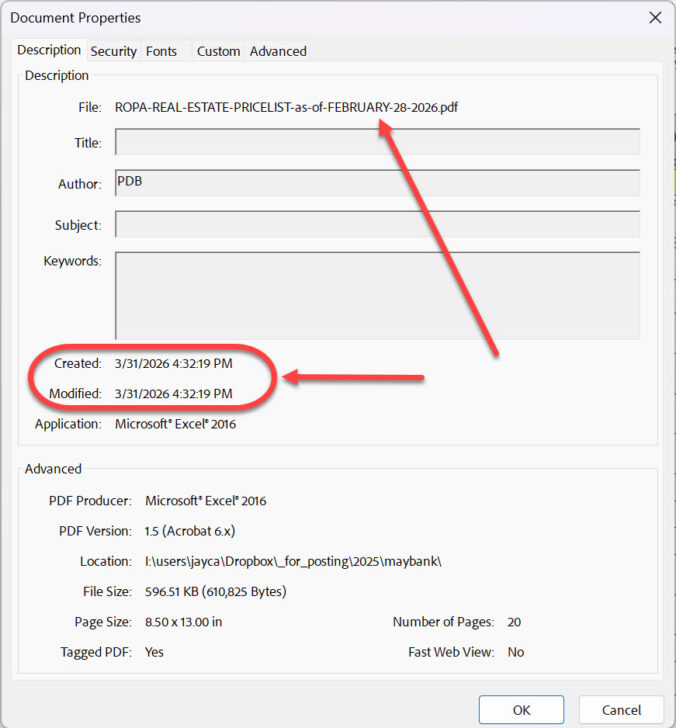Click the Advanced section heading
The image size is (676, 728).
pyautogui.click(x=53, y=468)
